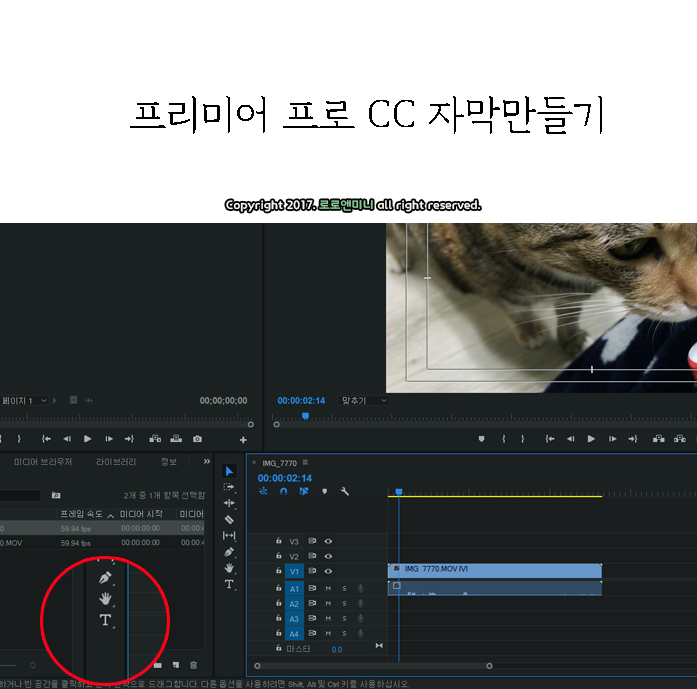
Task: Enable voice-over record on A4 track
Action: click(361, 633)
